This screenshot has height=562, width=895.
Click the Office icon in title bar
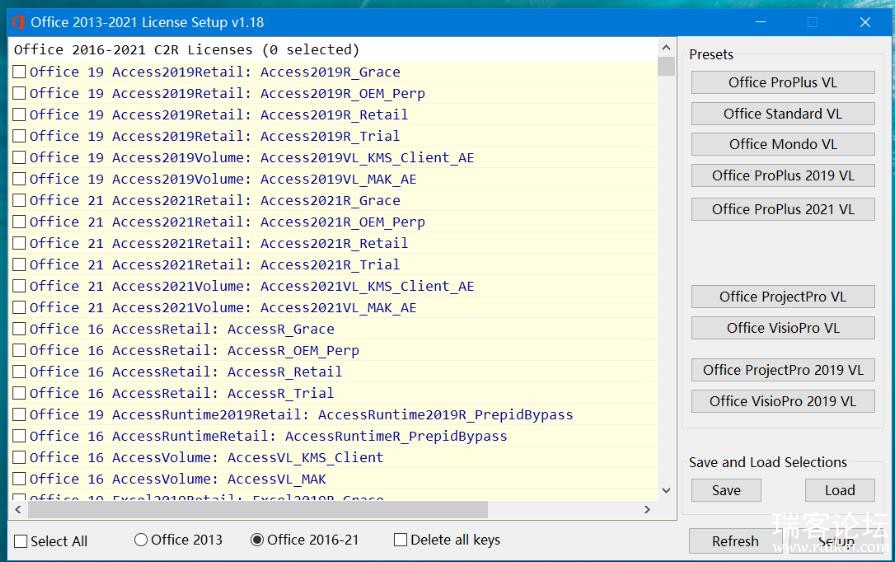tap(19, 22)
